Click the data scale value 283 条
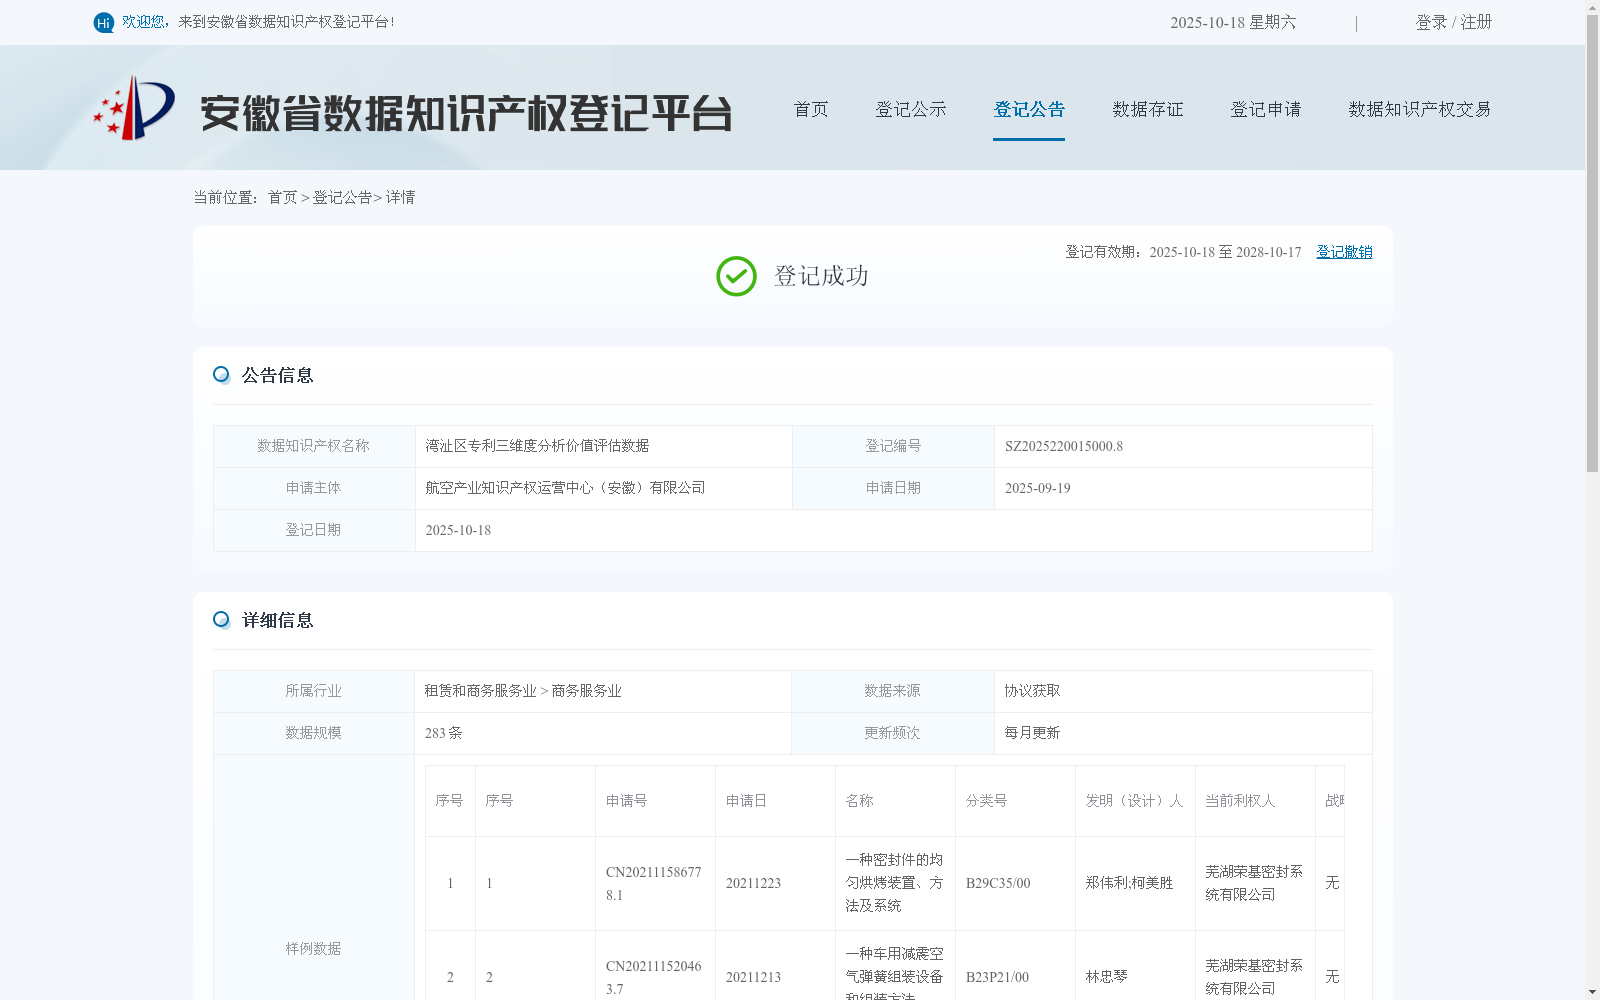The height and width of the screenshot is (1000, 1600). tap(443, 733)
